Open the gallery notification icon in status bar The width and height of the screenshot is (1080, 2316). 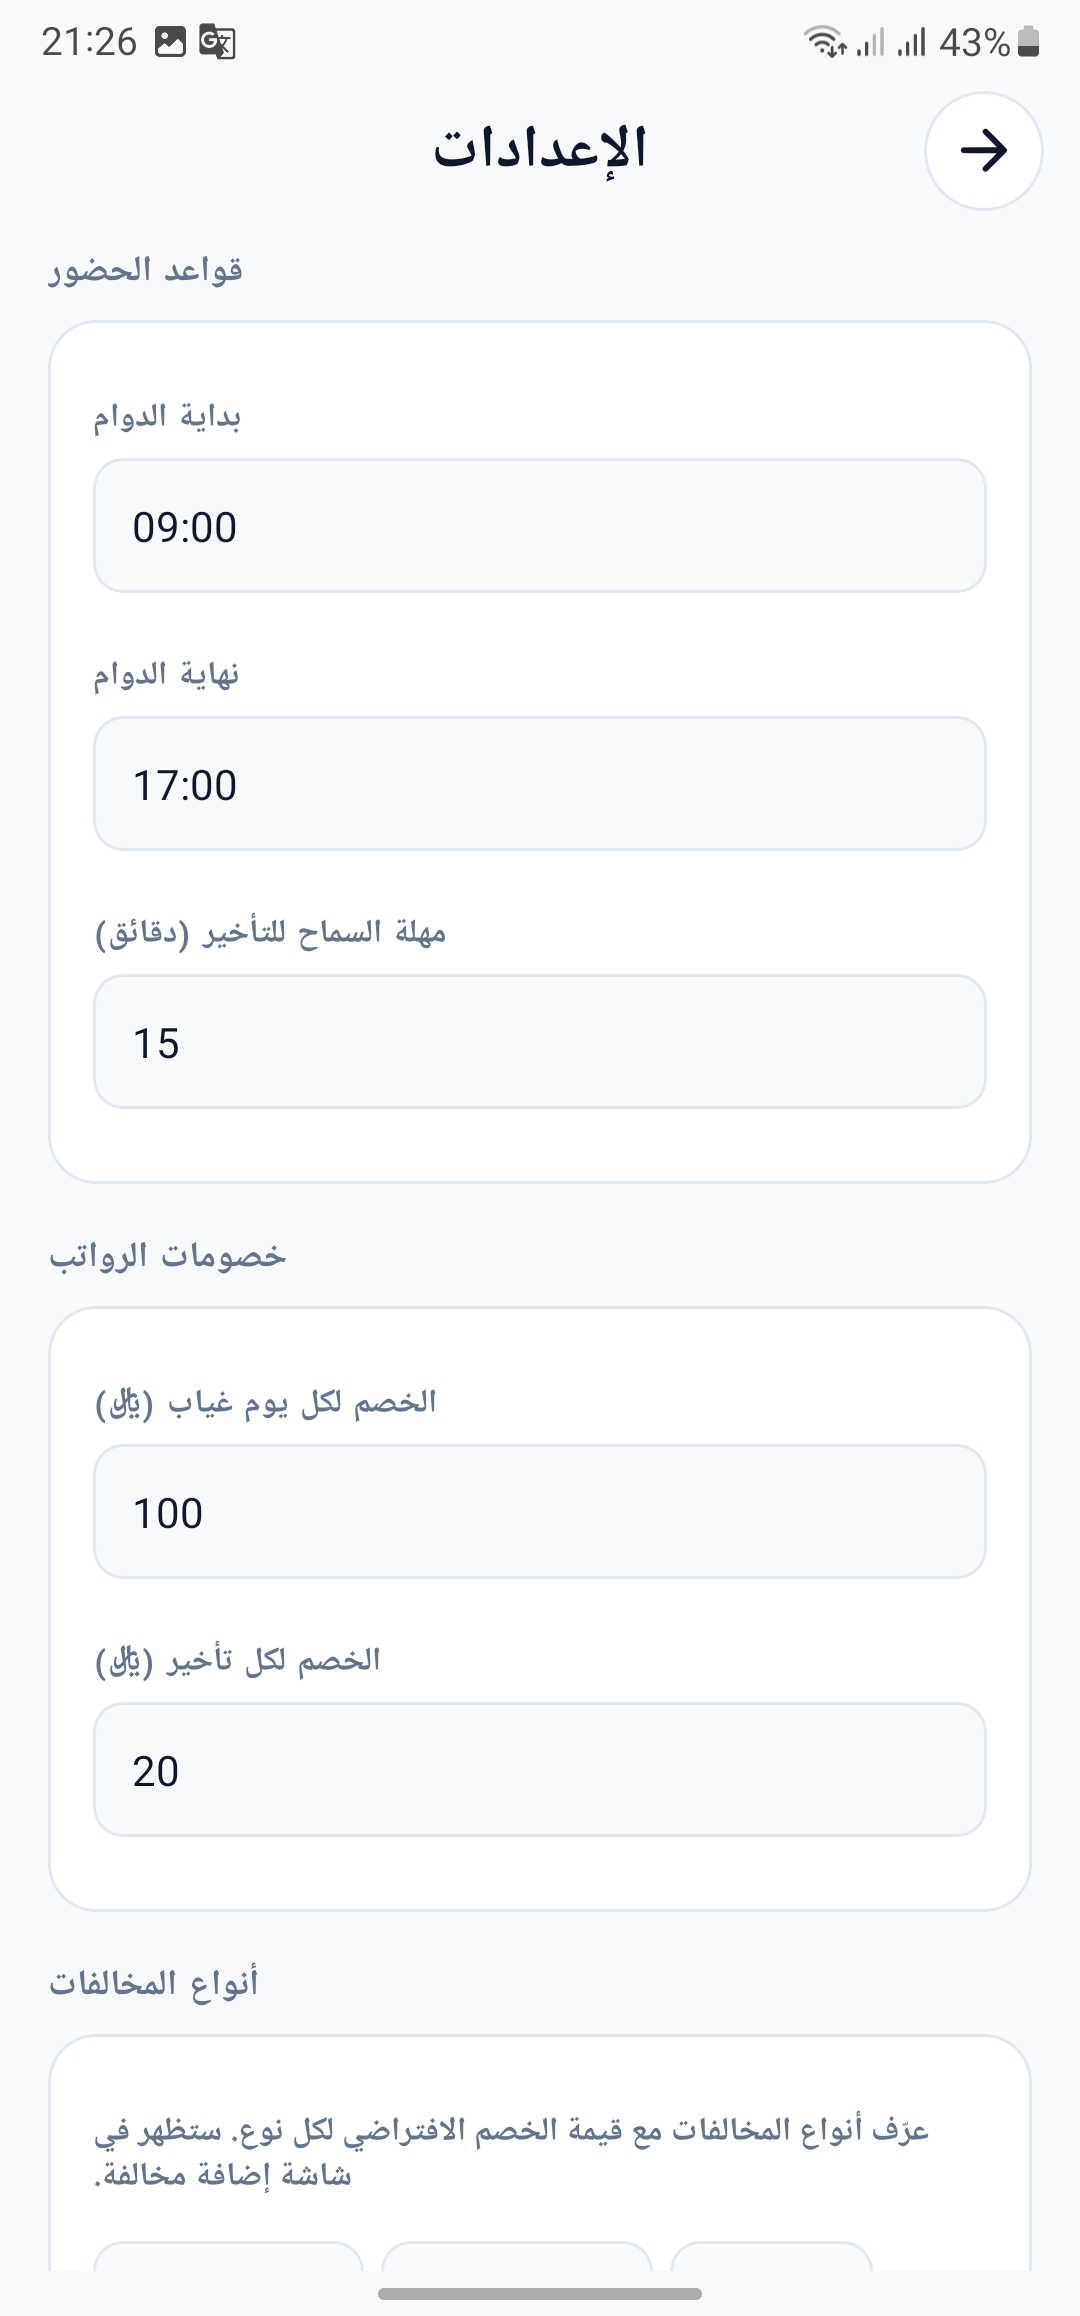(x=170, y=42)
